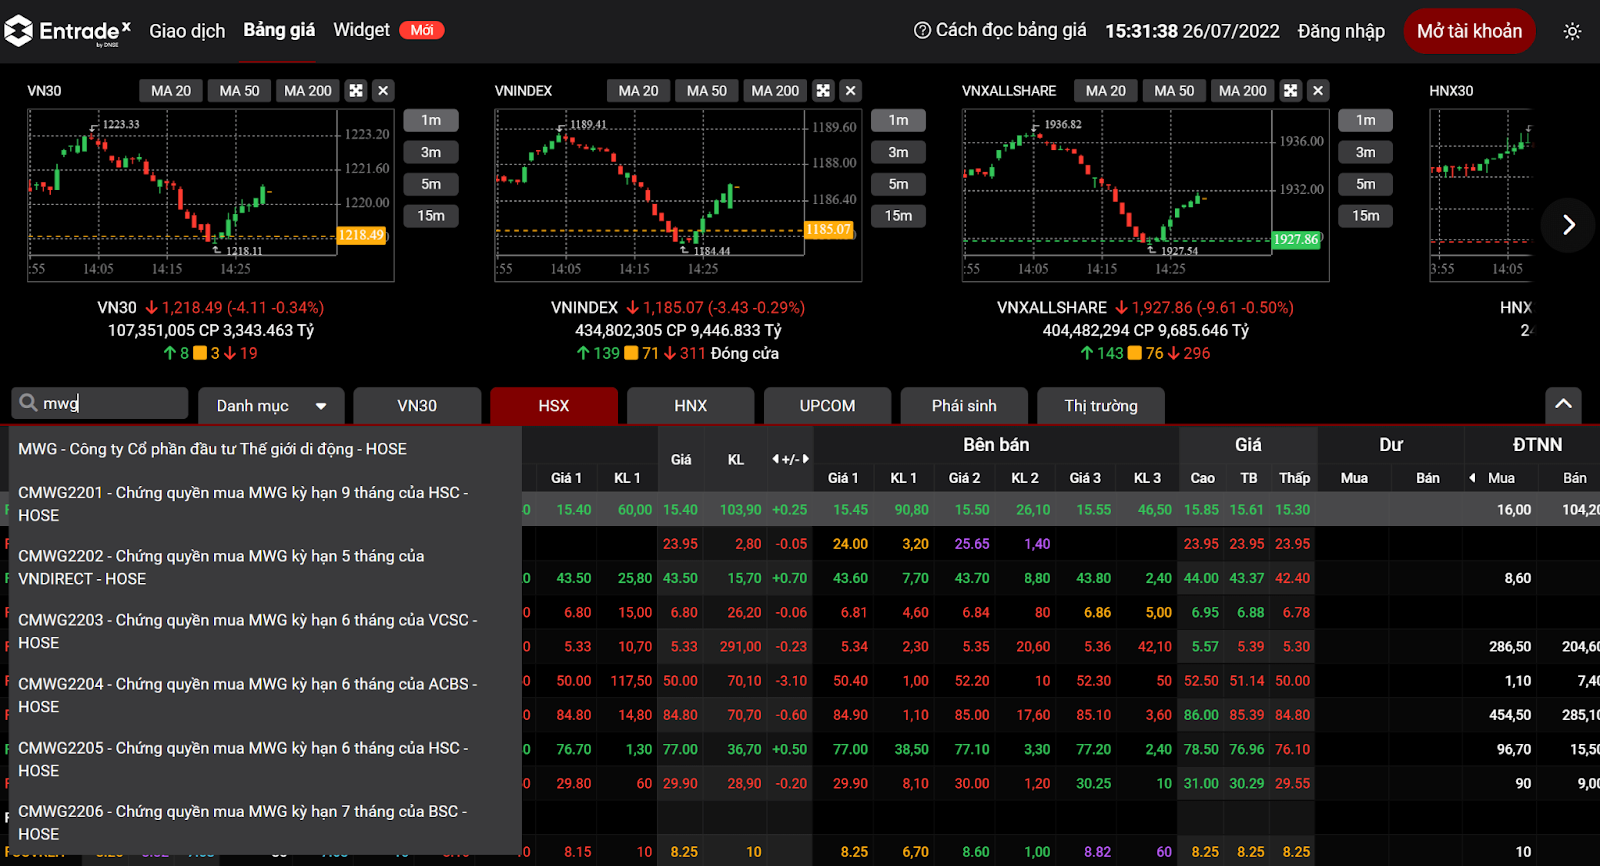Screen dimensions: 1600x866
Task: Toggle MA 50 on the VNXALLSHARE chart
Action: [x=1174, y=91]
